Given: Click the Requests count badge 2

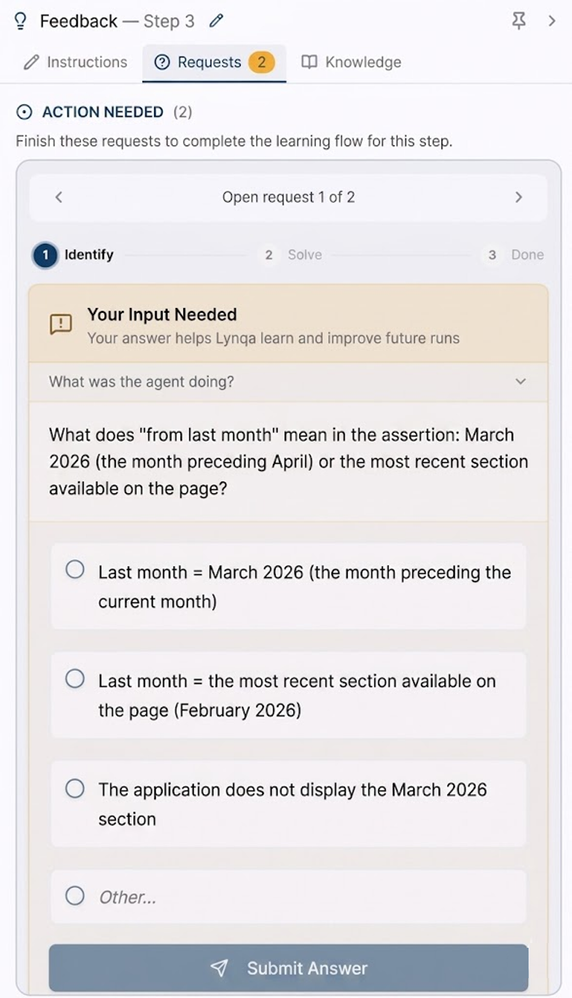Looking at the screenshot, I should point(261,62).
